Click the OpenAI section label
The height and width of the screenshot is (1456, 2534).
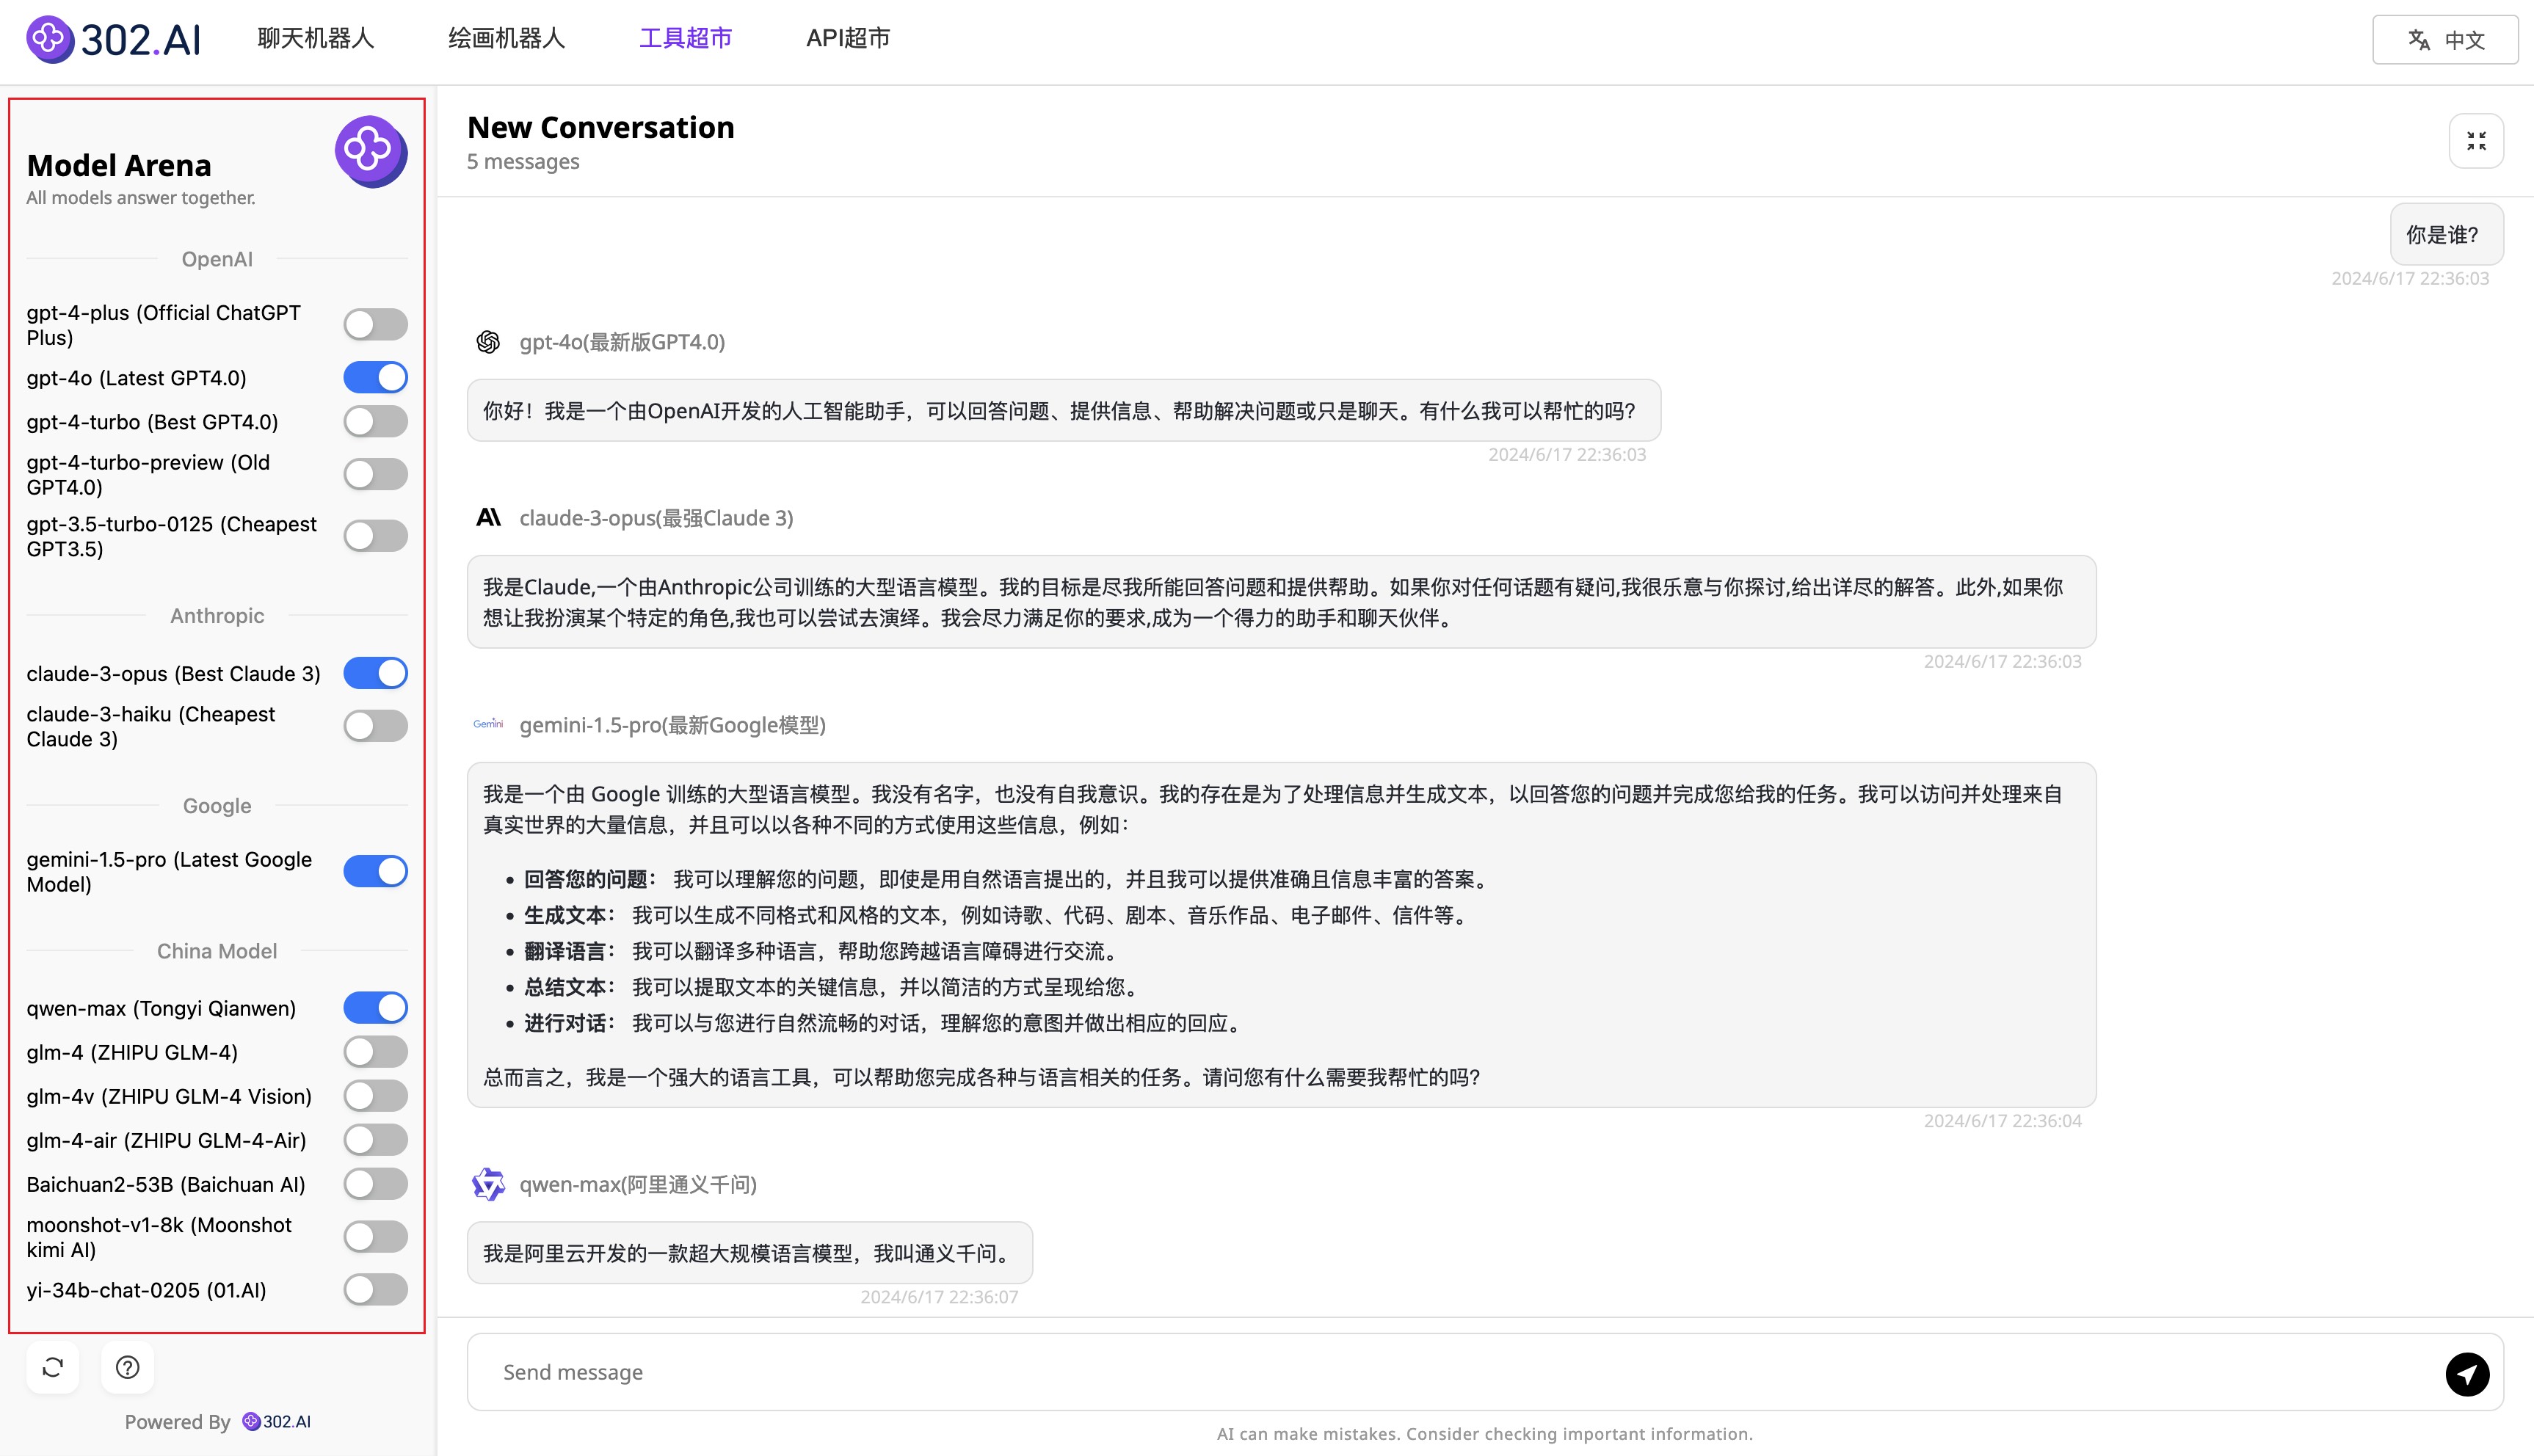click(217, 259)
